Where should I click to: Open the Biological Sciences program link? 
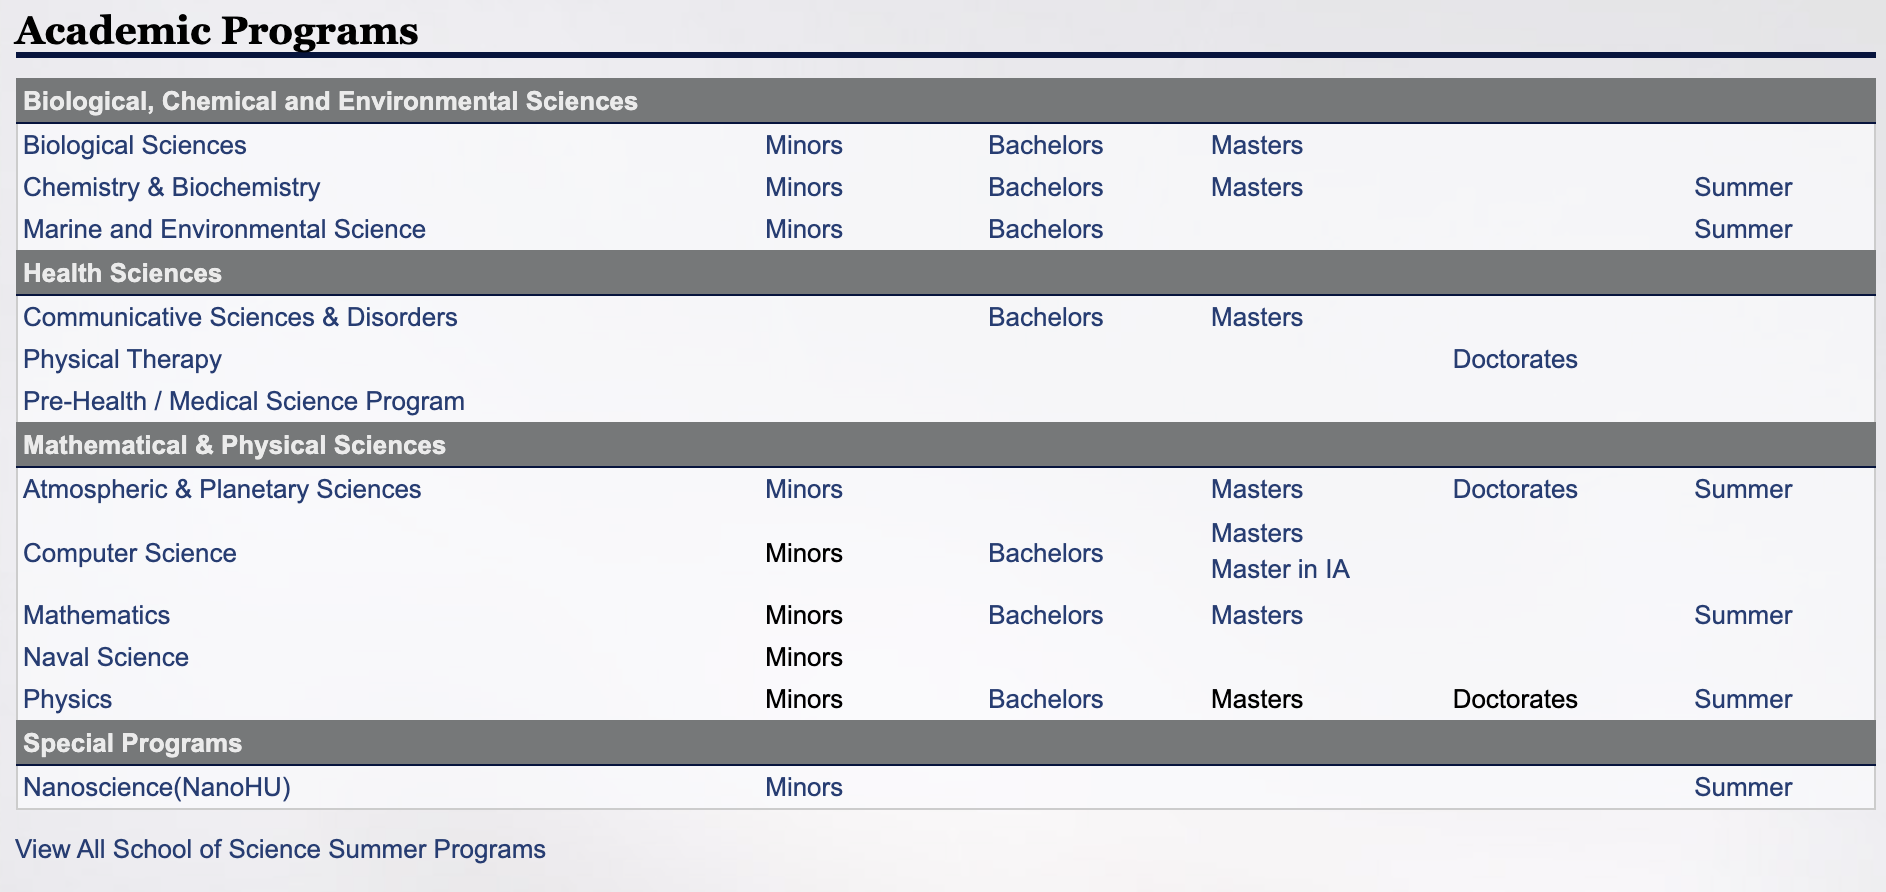click(x=134, y=145)
